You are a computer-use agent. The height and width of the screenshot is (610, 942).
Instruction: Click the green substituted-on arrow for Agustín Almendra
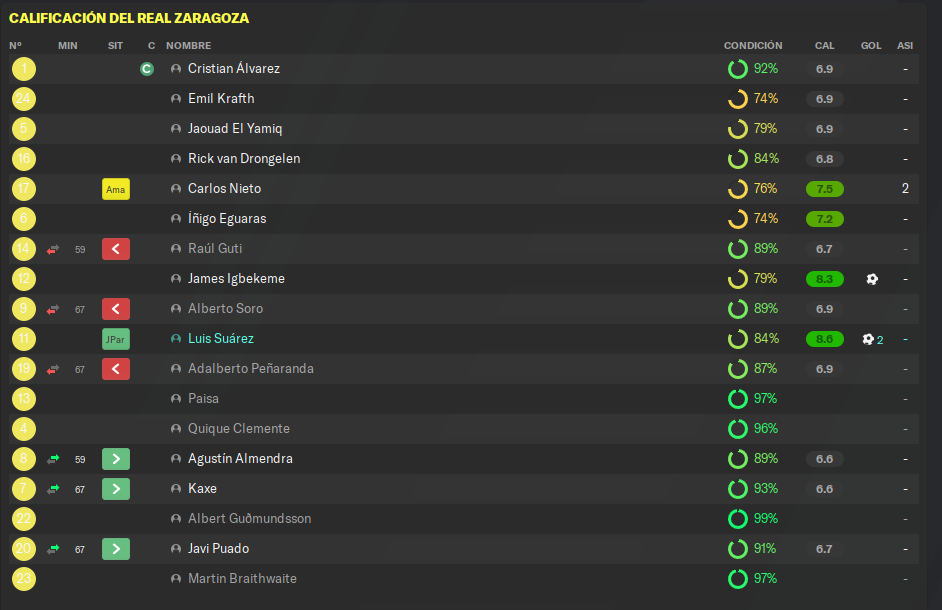pos(116,459)
